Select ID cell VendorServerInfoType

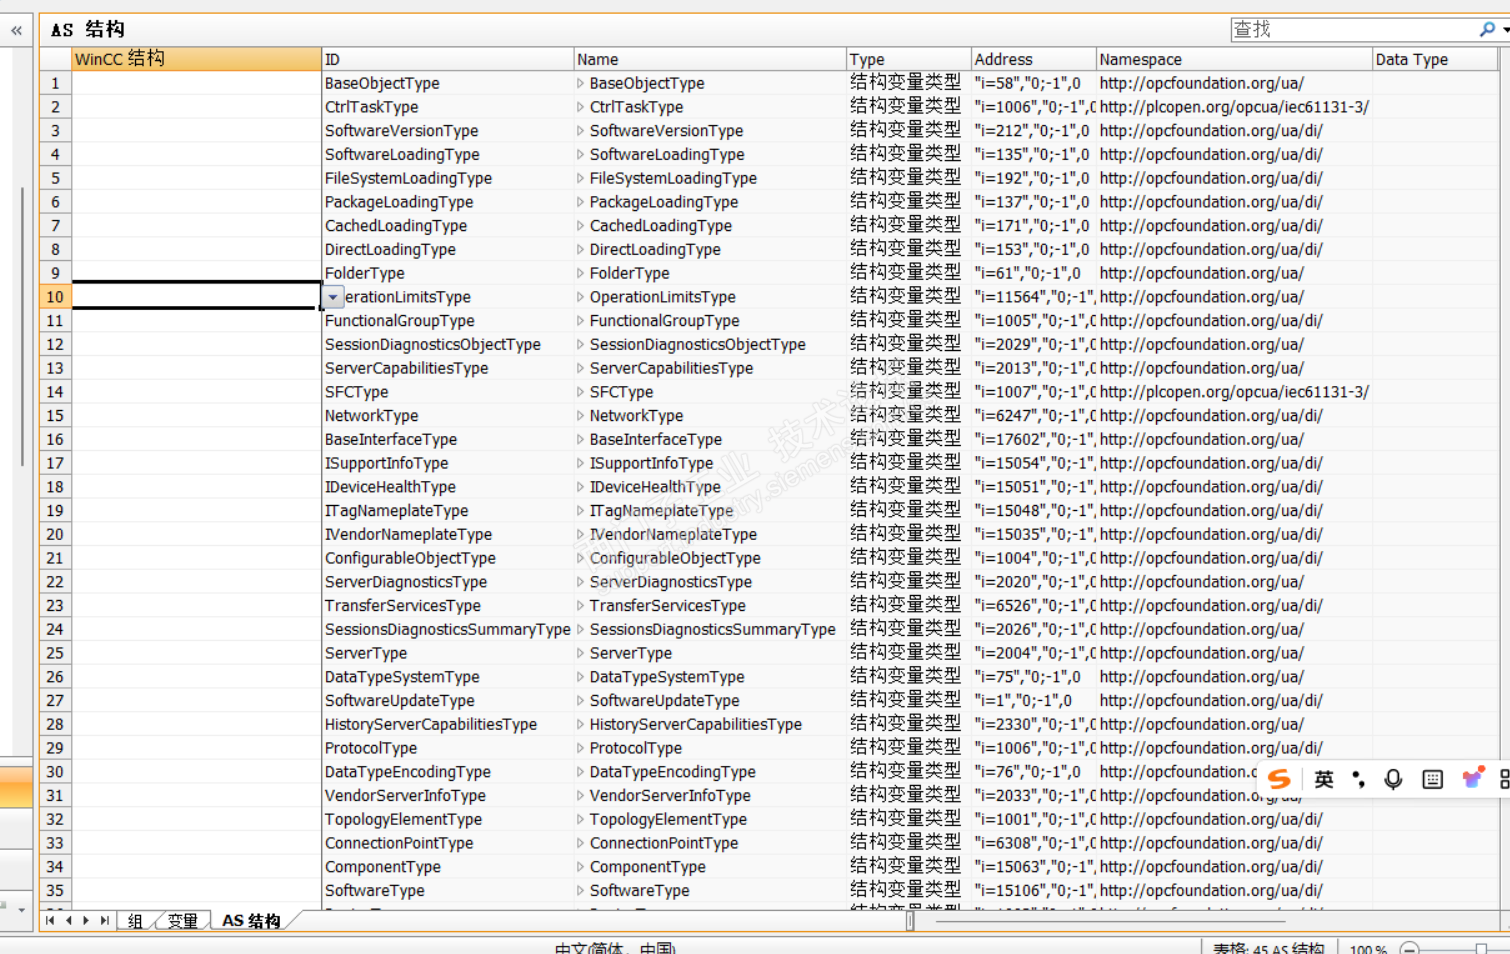(448, 796)
